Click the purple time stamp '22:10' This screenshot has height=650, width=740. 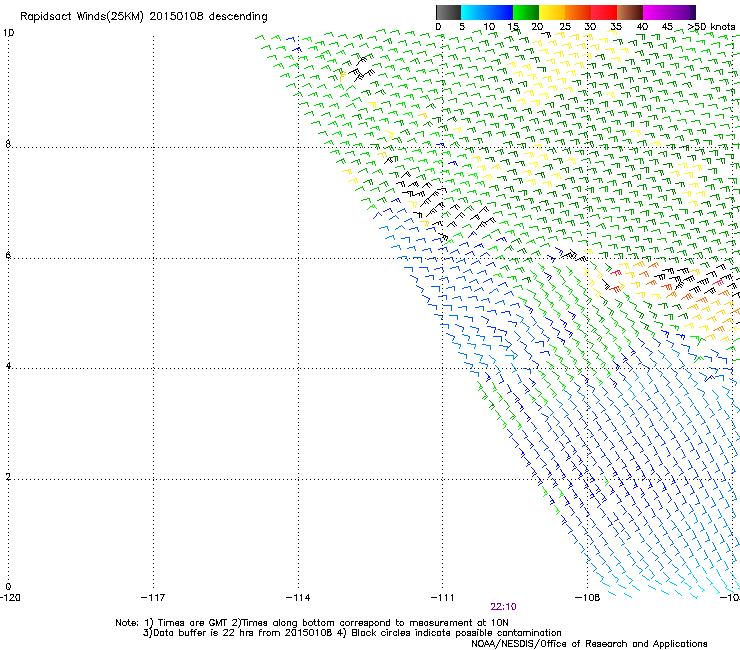coord(503,607)
